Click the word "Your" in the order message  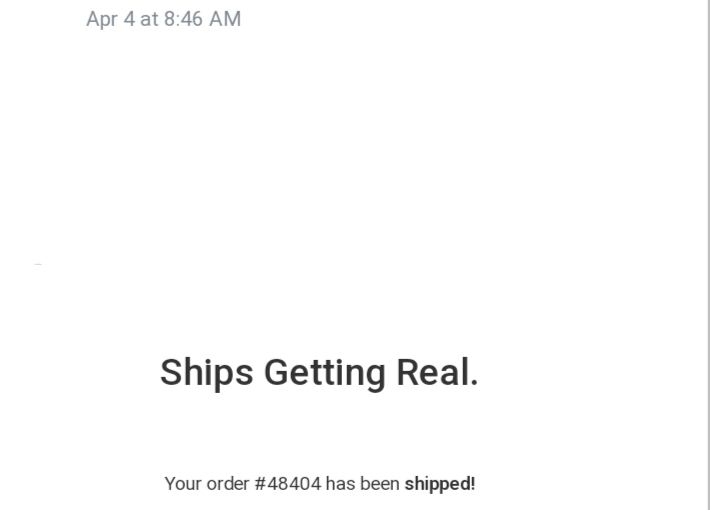click(x=181, y=484)
